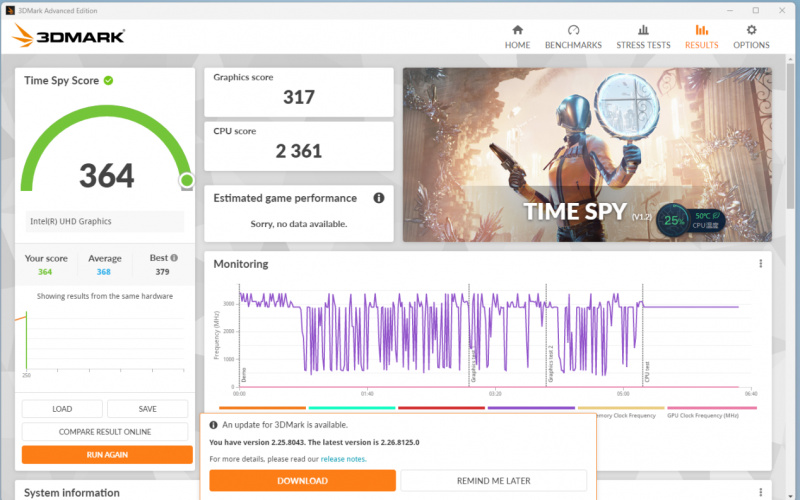Go to the Home section icon
800x500 pixels.
pos(517,30)
